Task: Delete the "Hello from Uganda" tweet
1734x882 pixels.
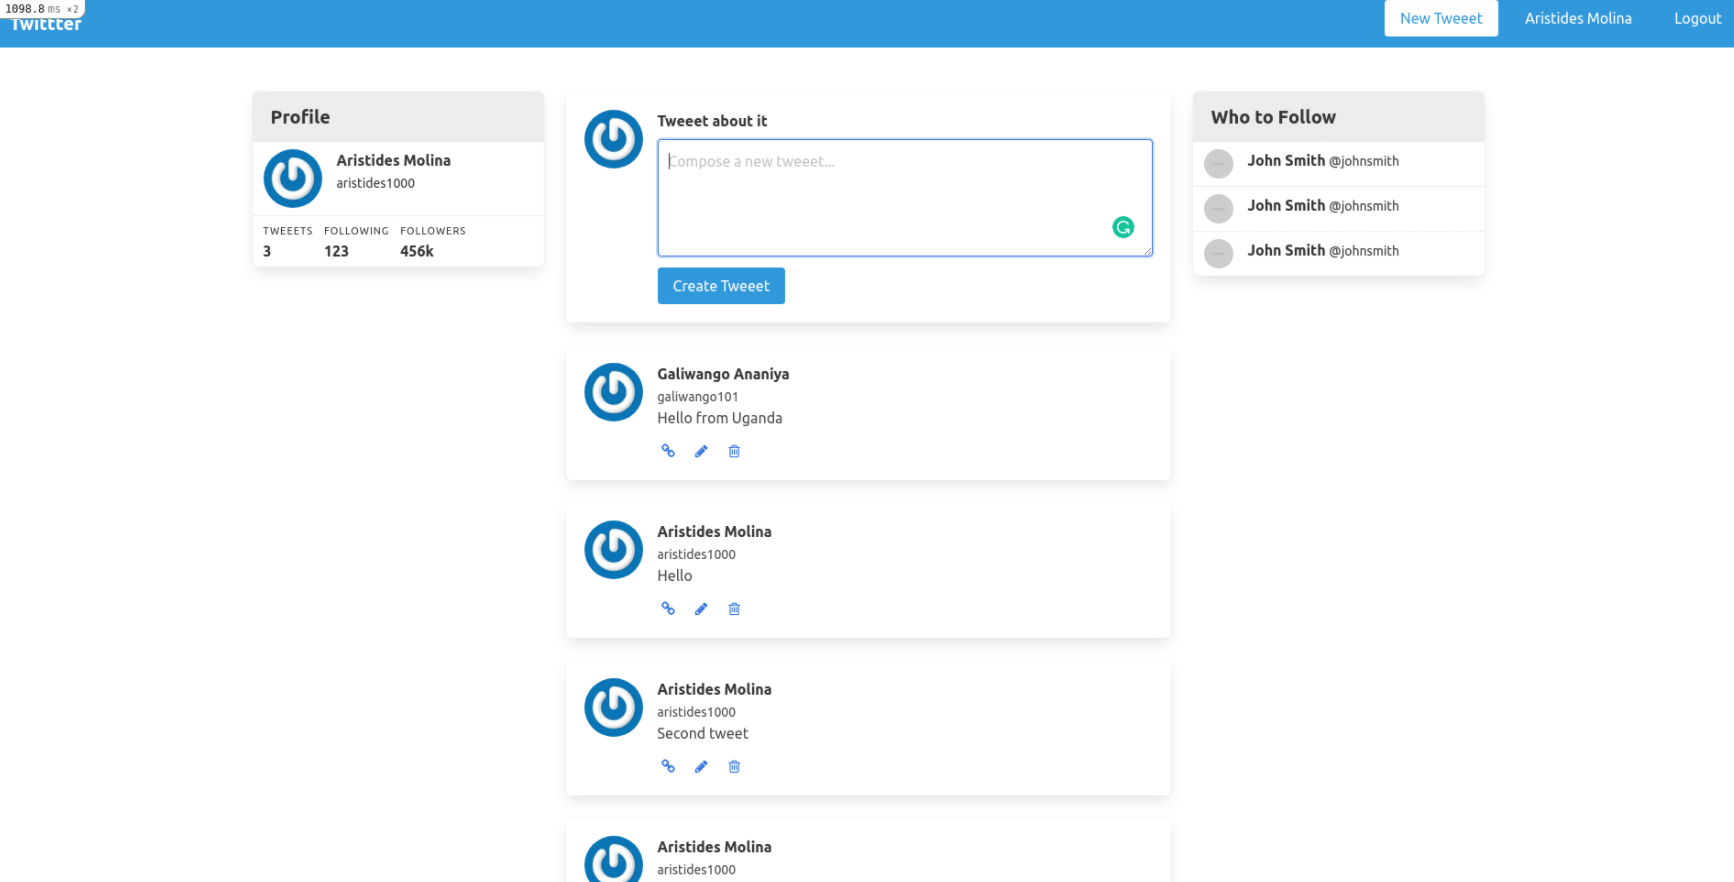Action: click(x=734, y=451)
